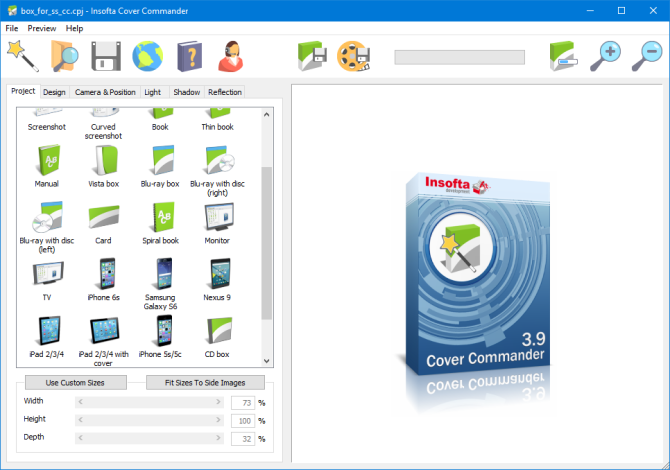Switch to the Light tab
The height and width of the screenshot is (470, 670).
[153, 92]
